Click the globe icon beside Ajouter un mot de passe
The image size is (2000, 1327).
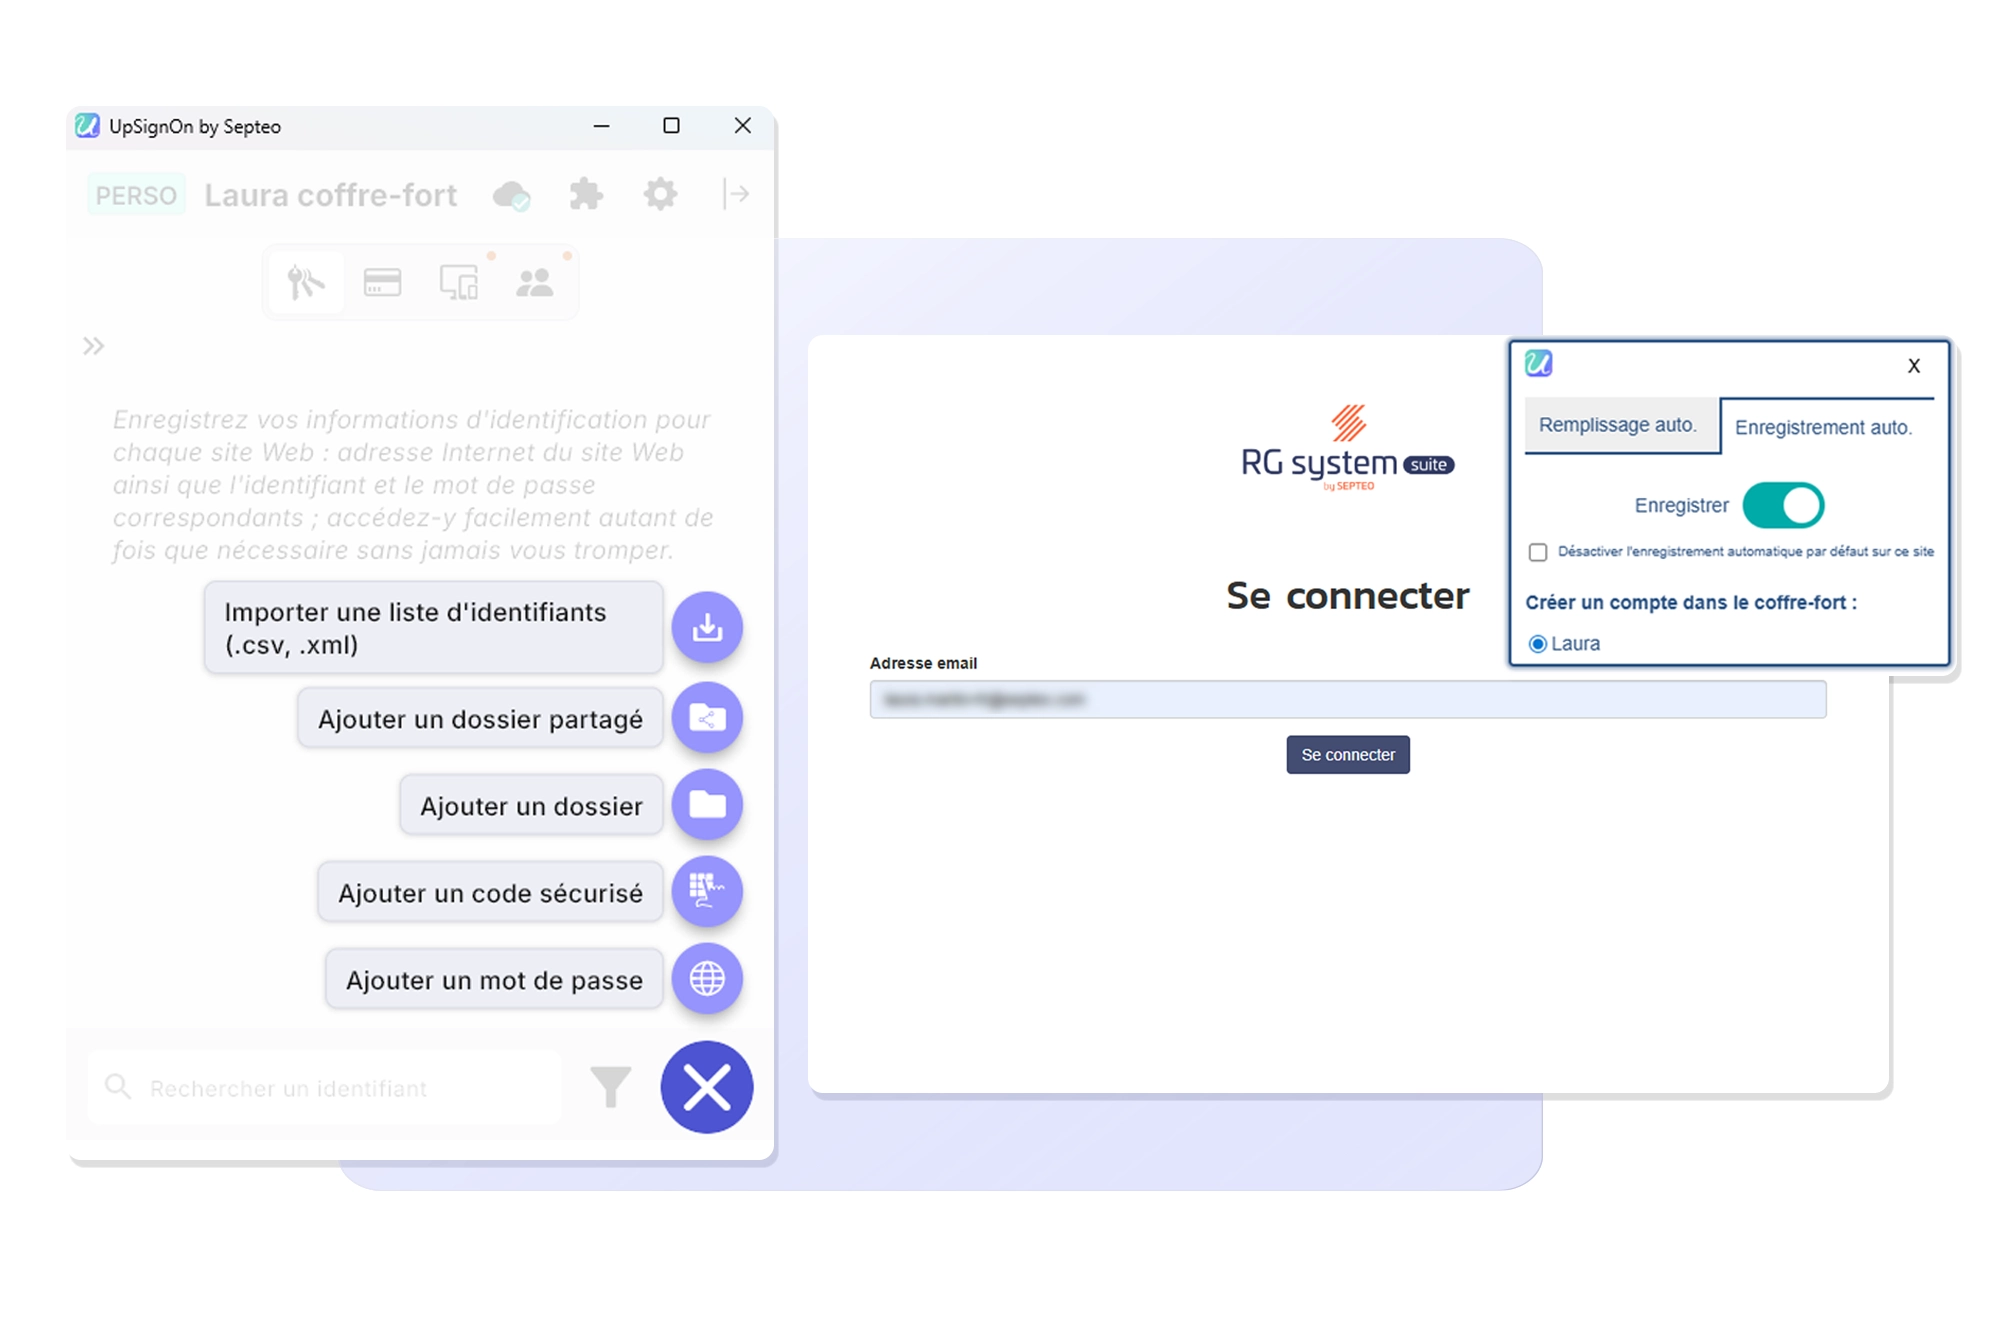[707, 979]
